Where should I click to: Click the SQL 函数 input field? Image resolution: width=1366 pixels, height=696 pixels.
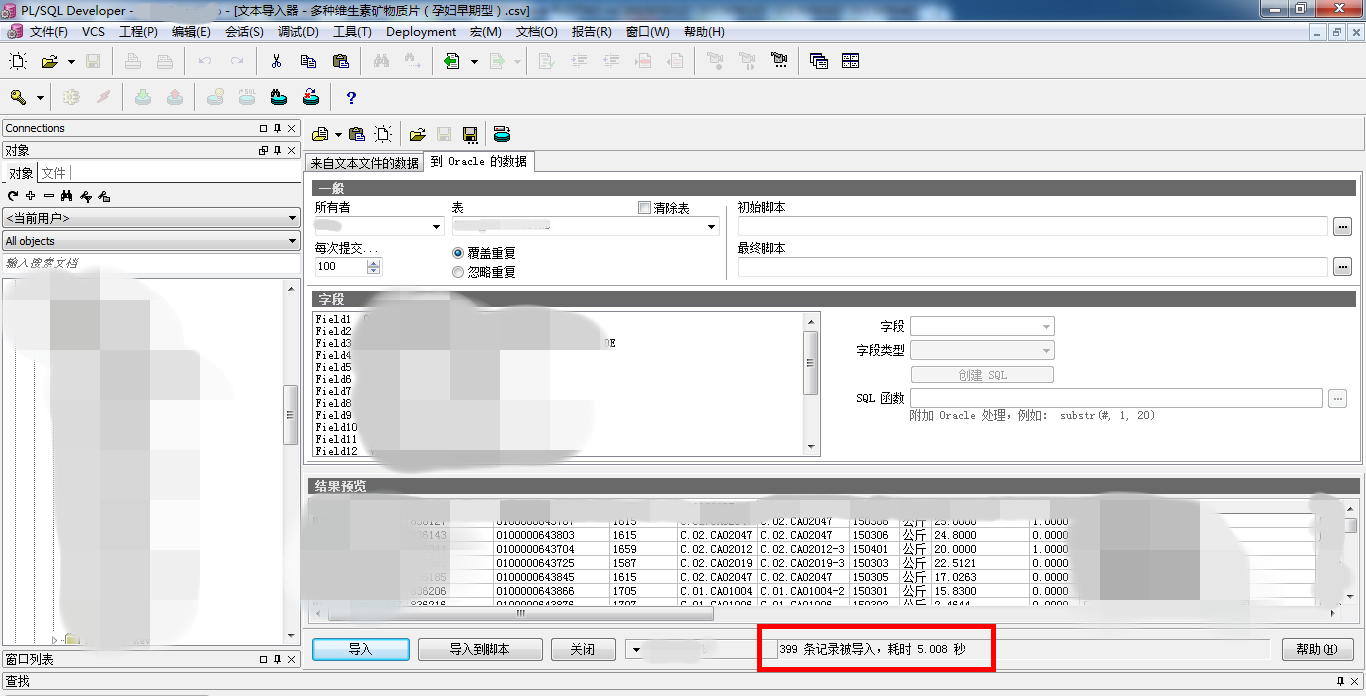point(1116,398)
